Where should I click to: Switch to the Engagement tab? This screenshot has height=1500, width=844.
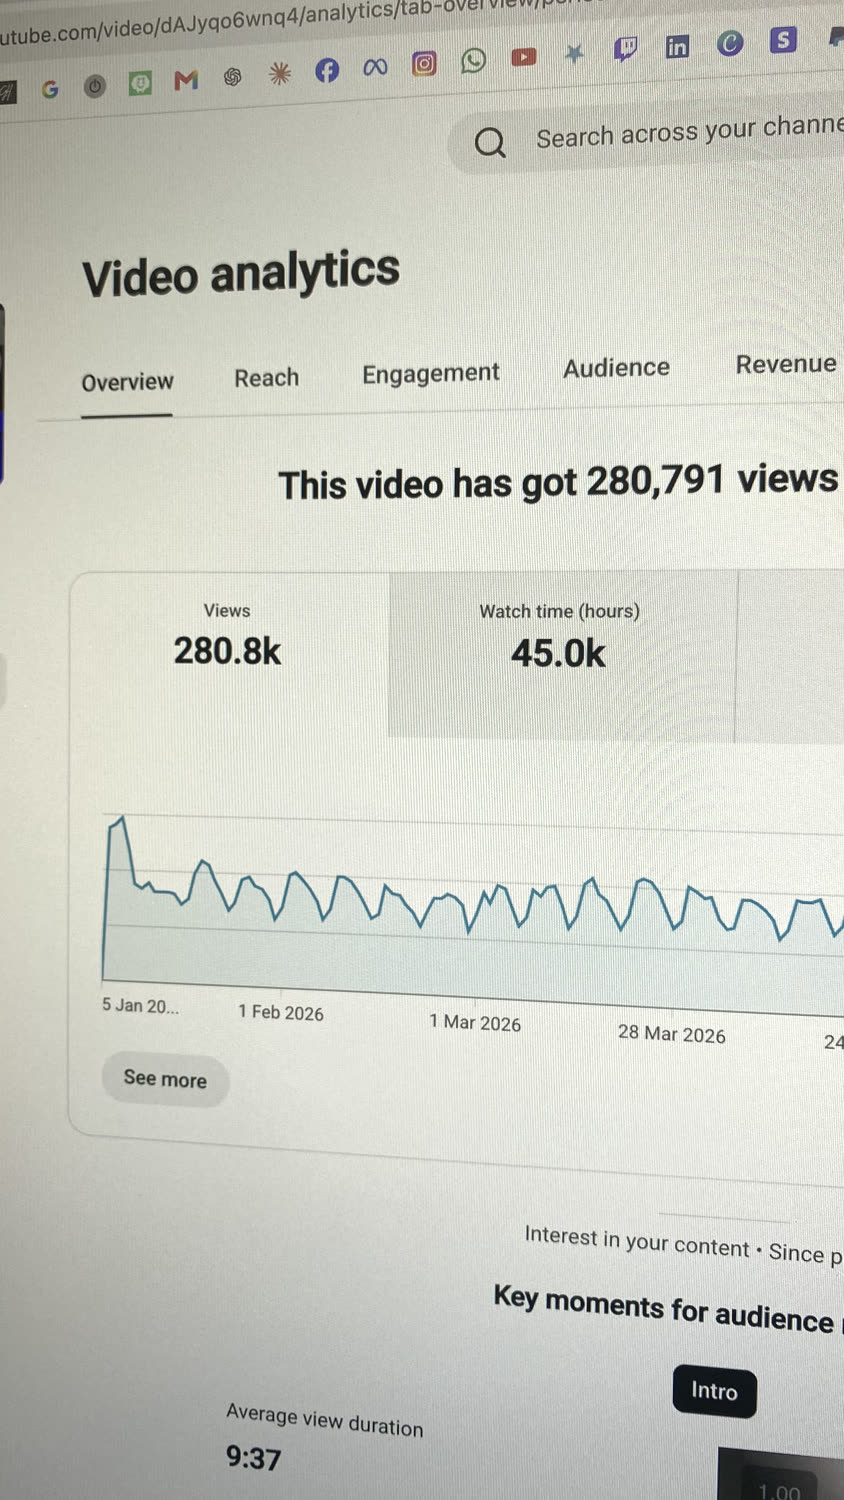point(430,373)
